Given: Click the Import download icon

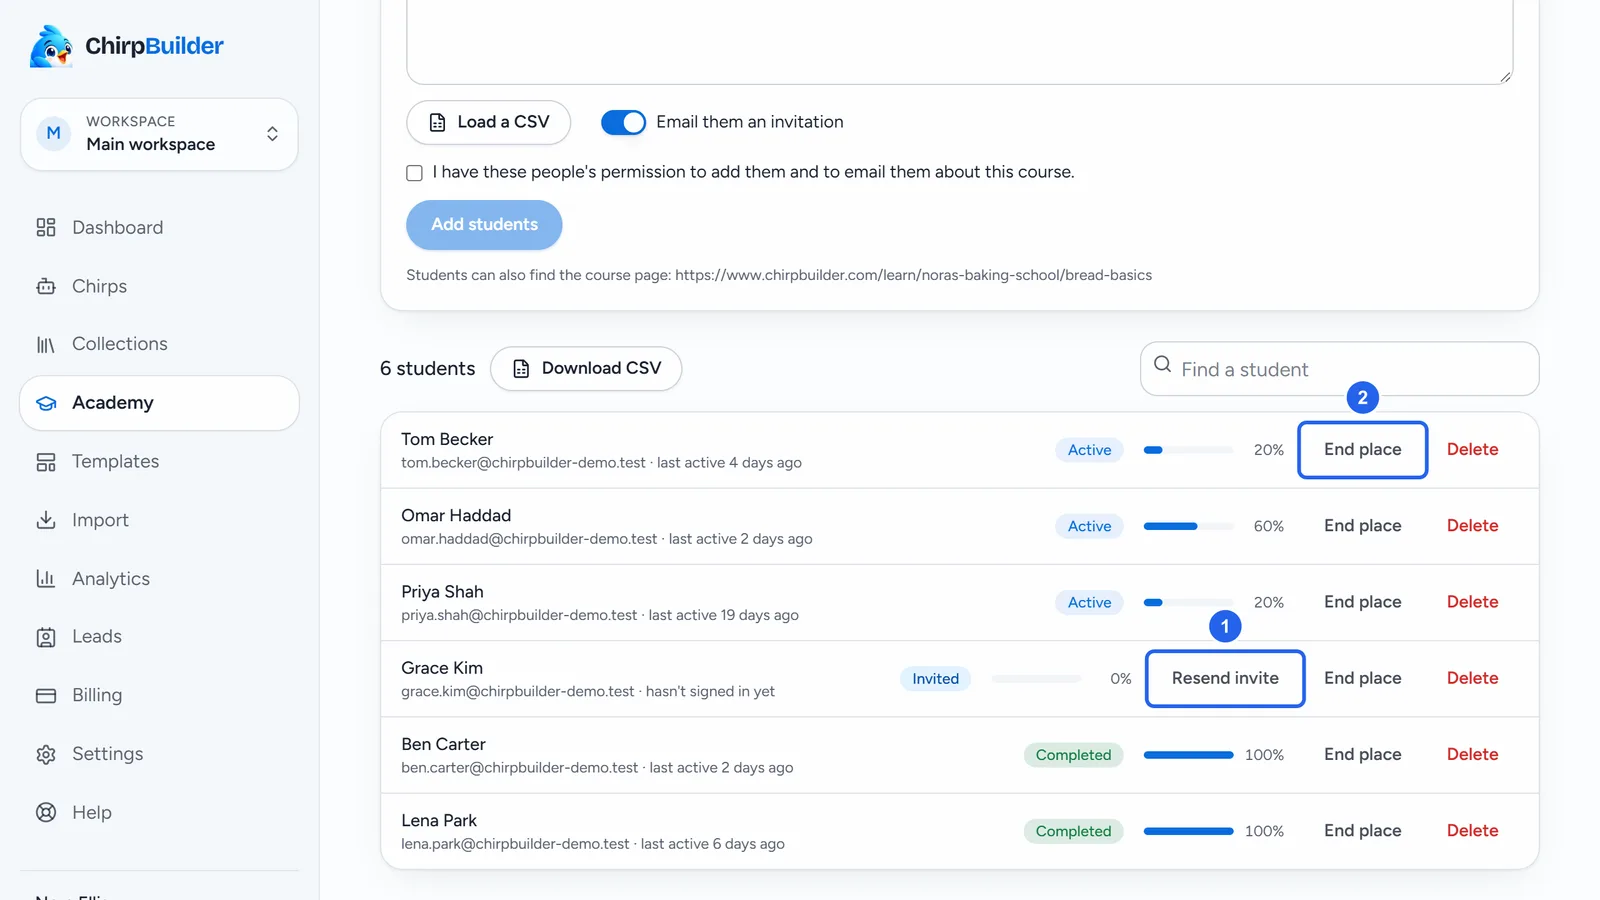Looking at the screenshot, I should click(46, 520).
